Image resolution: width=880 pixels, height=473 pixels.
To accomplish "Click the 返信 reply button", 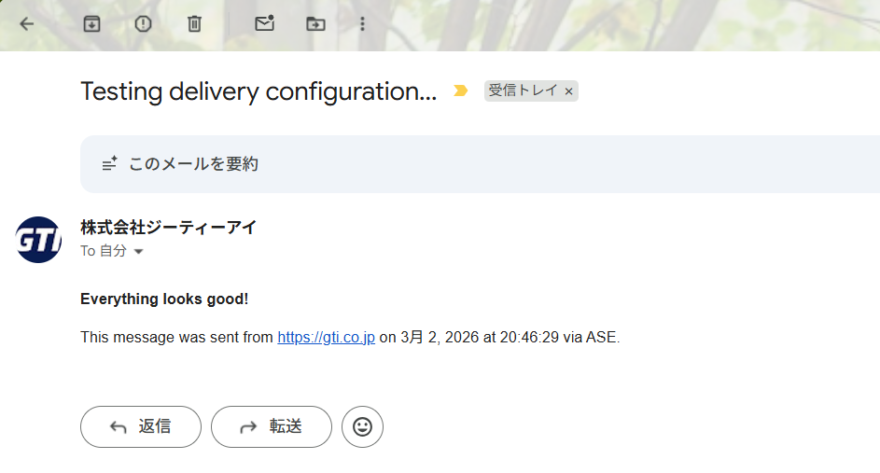I will 141,427.
